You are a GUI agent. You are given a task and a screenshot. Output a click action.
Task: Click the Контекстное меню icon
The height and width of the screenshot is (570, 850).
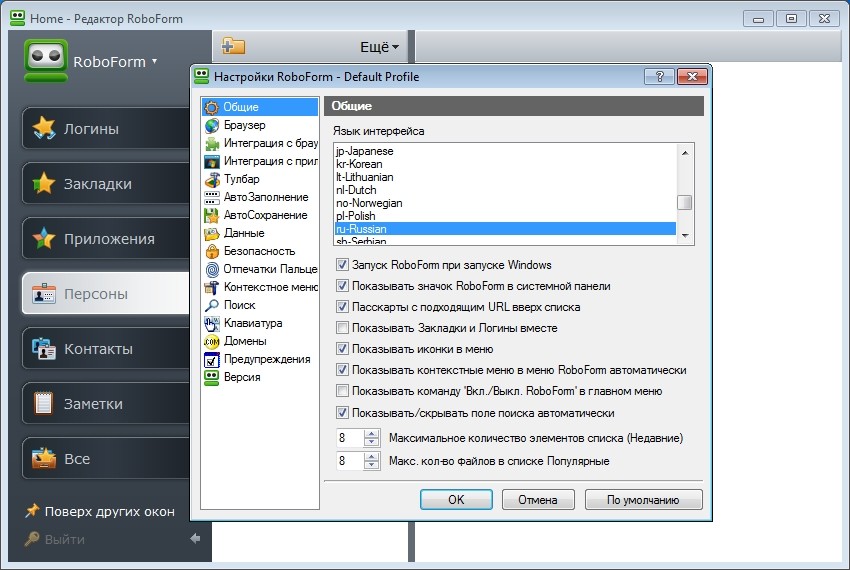coord(211,287)
